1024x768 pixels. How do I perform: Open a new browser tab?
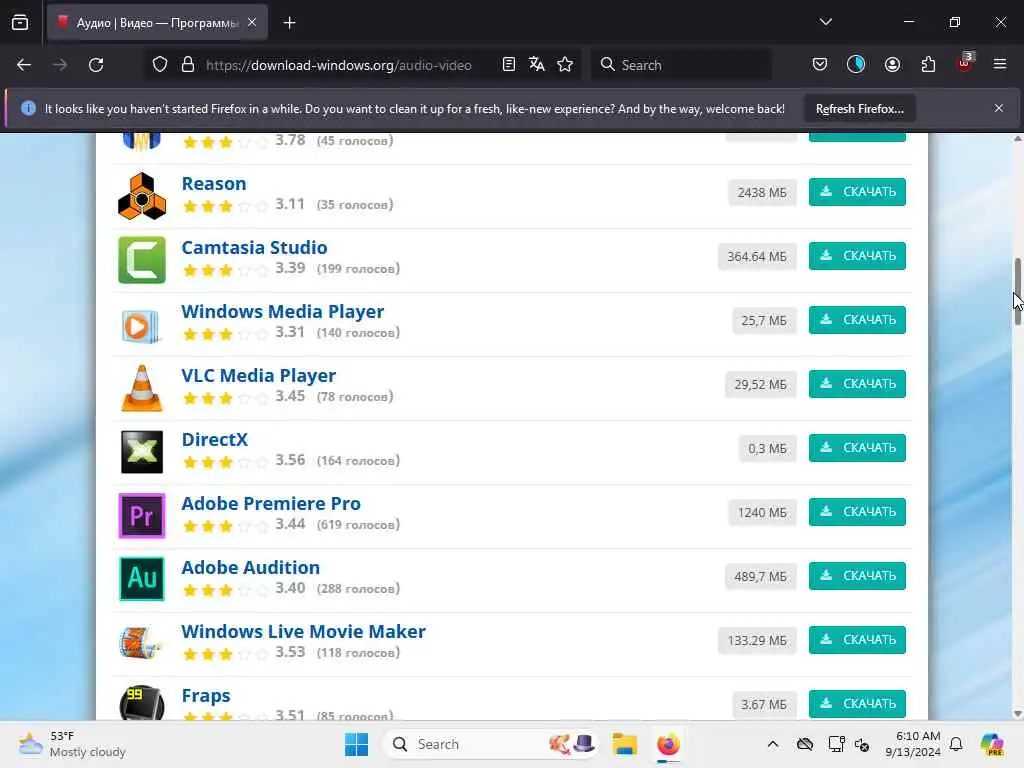(x=289, y=23)
